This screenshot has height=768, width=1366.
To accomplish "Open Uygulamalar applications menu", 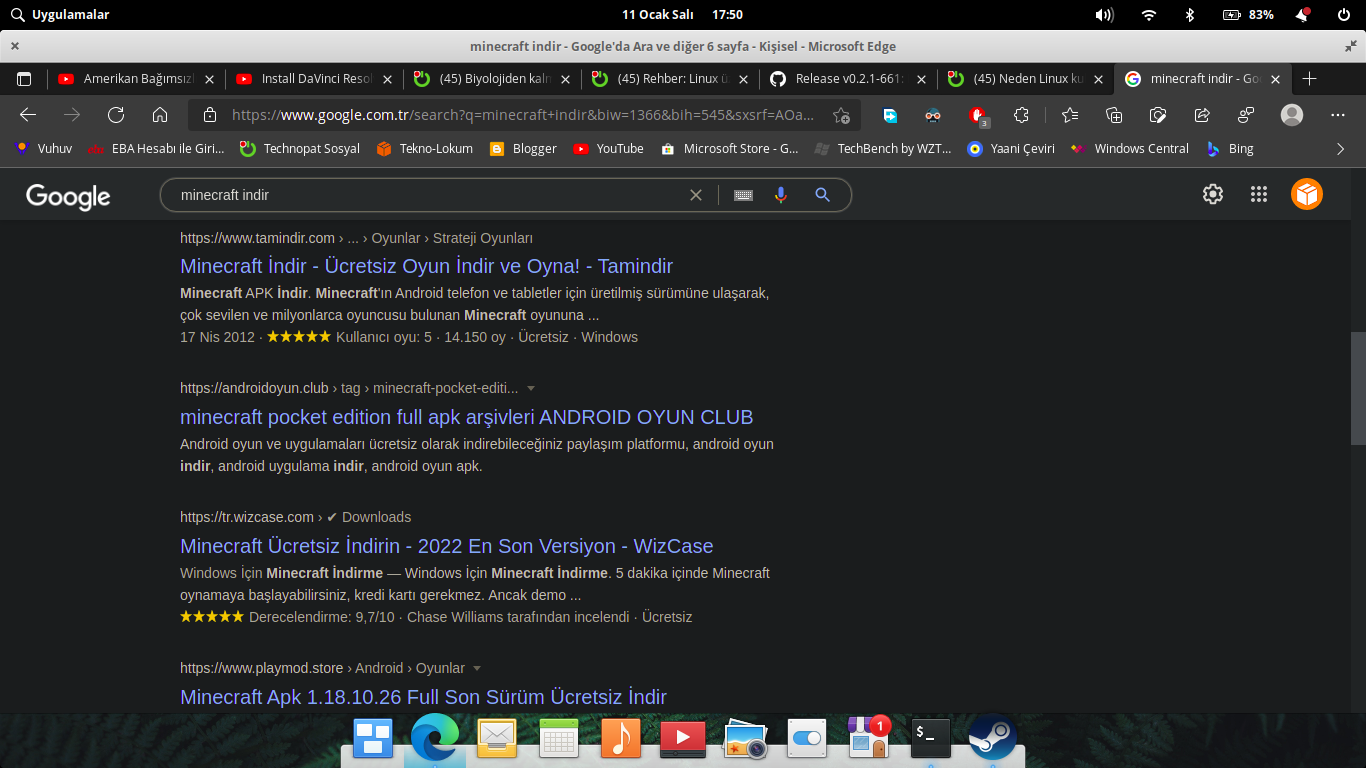I will point(60,15).
